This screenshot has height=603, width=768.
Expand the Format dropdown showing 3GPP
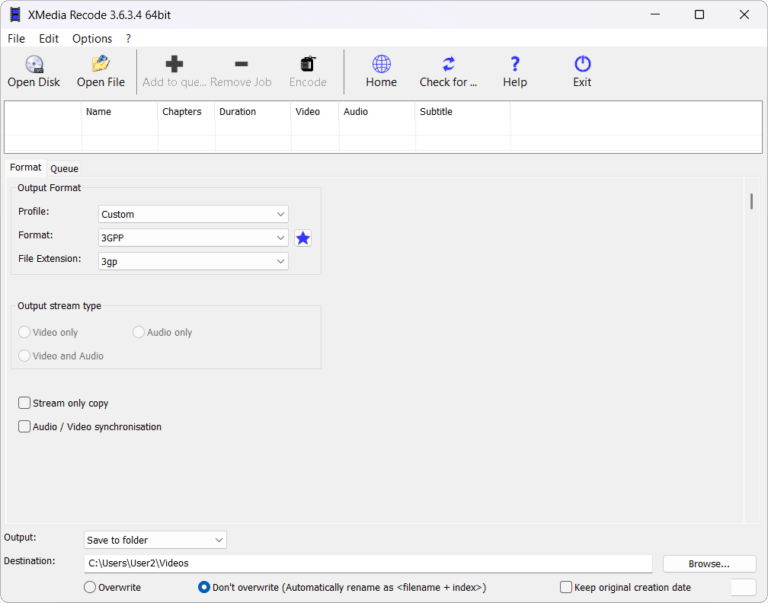click(x=193, y=238)
